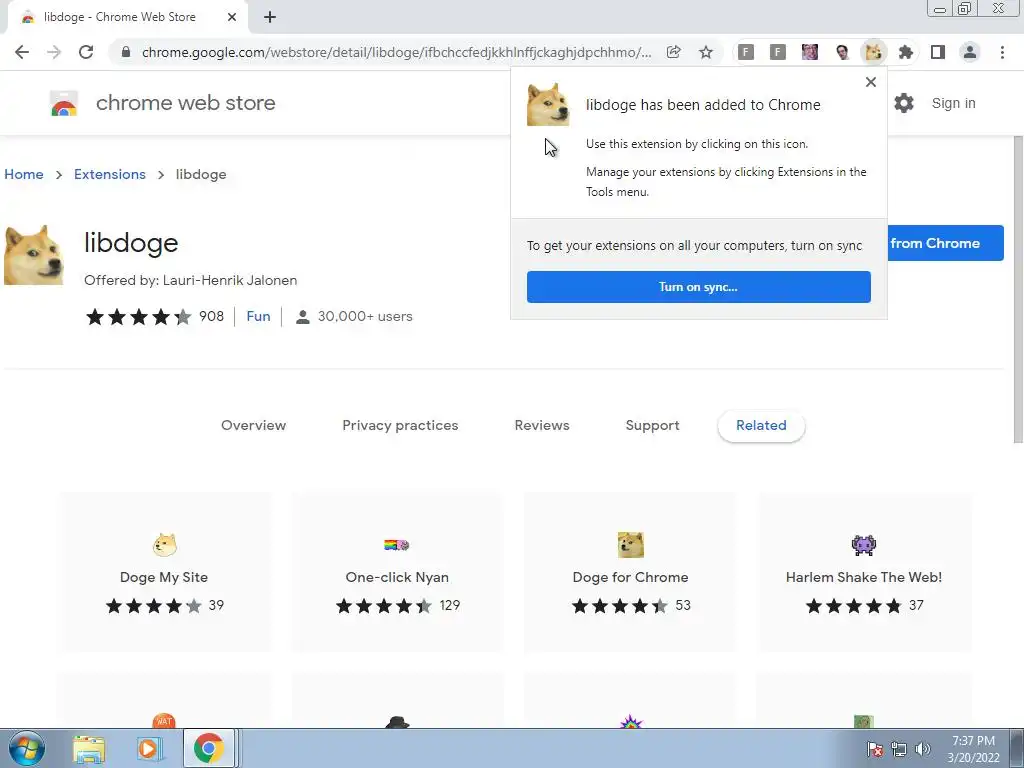Open the Doge My Site extension card
Screen dimensions: 1024x768
(x=164, y=572)
